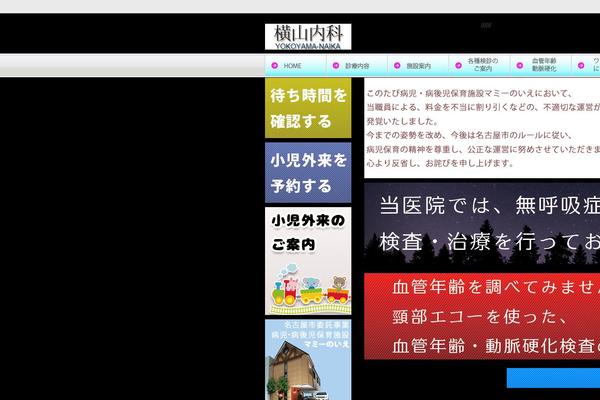Click the 待ち時間を確認する button
The height and width of the screenshot is (400, 600).
tap(308, 108)
